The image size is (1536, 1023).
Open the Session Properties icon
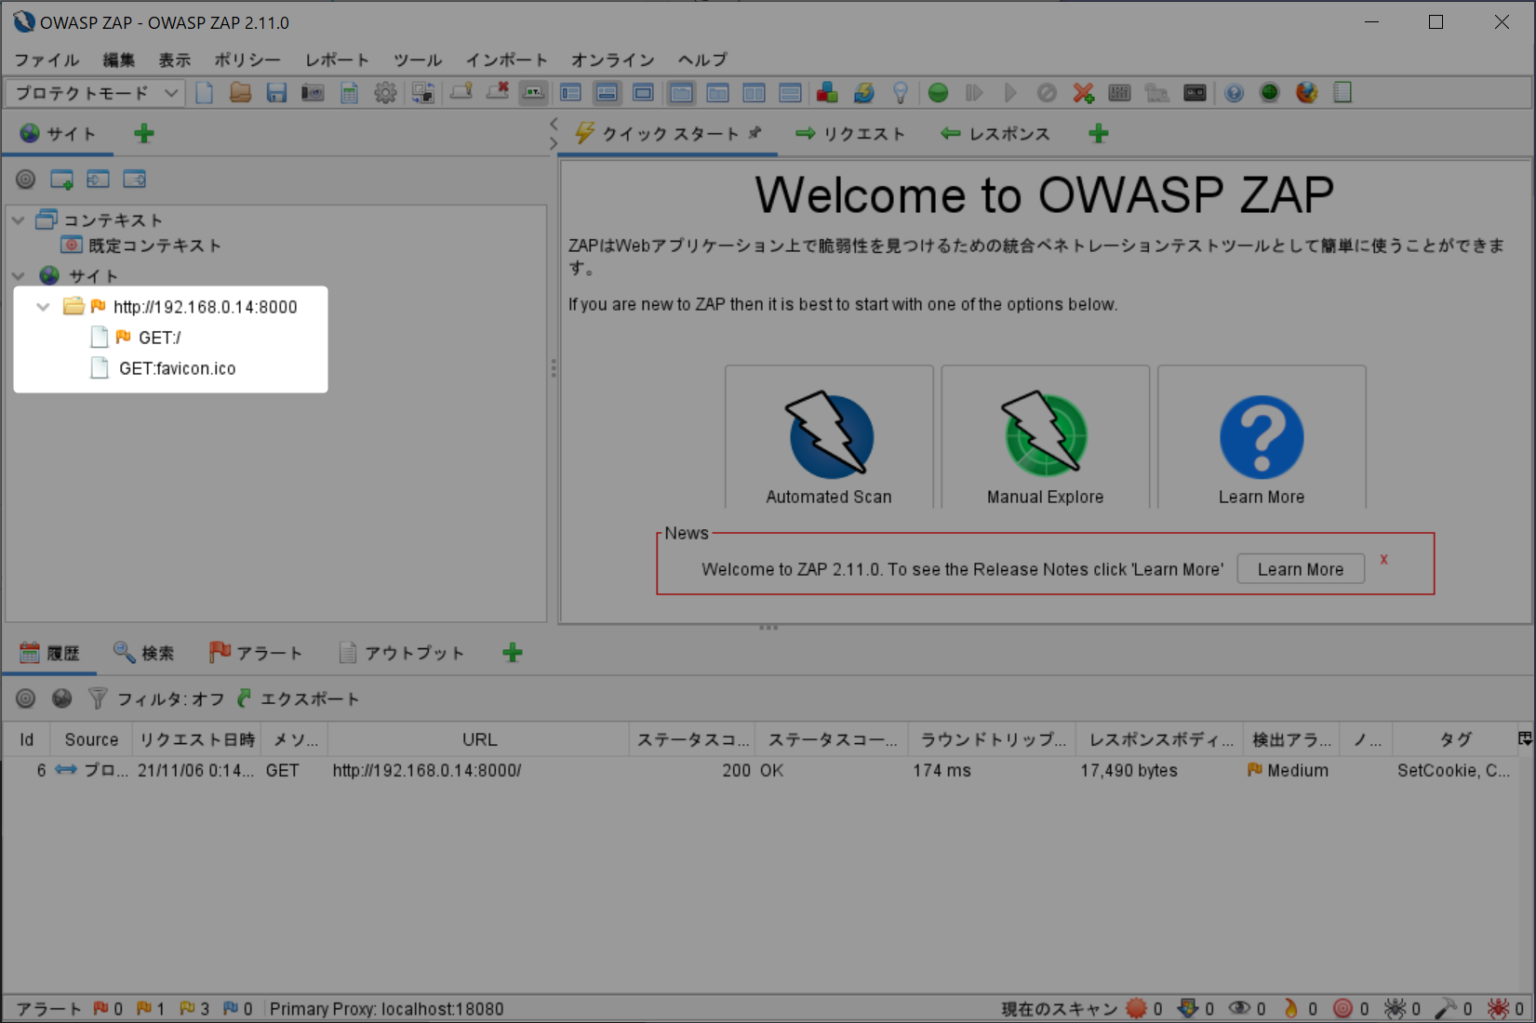point(349,92)
